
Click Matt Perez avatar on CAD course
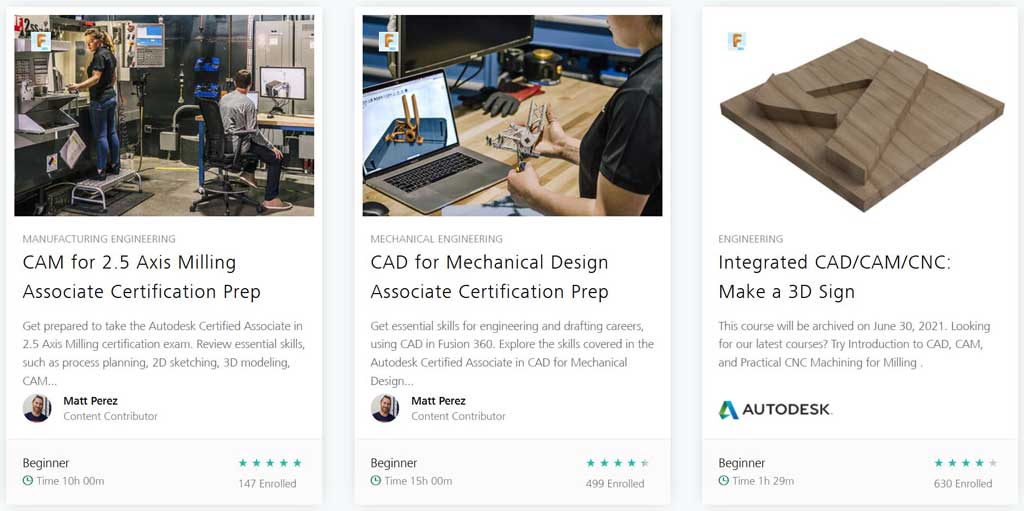pos(385,408)
